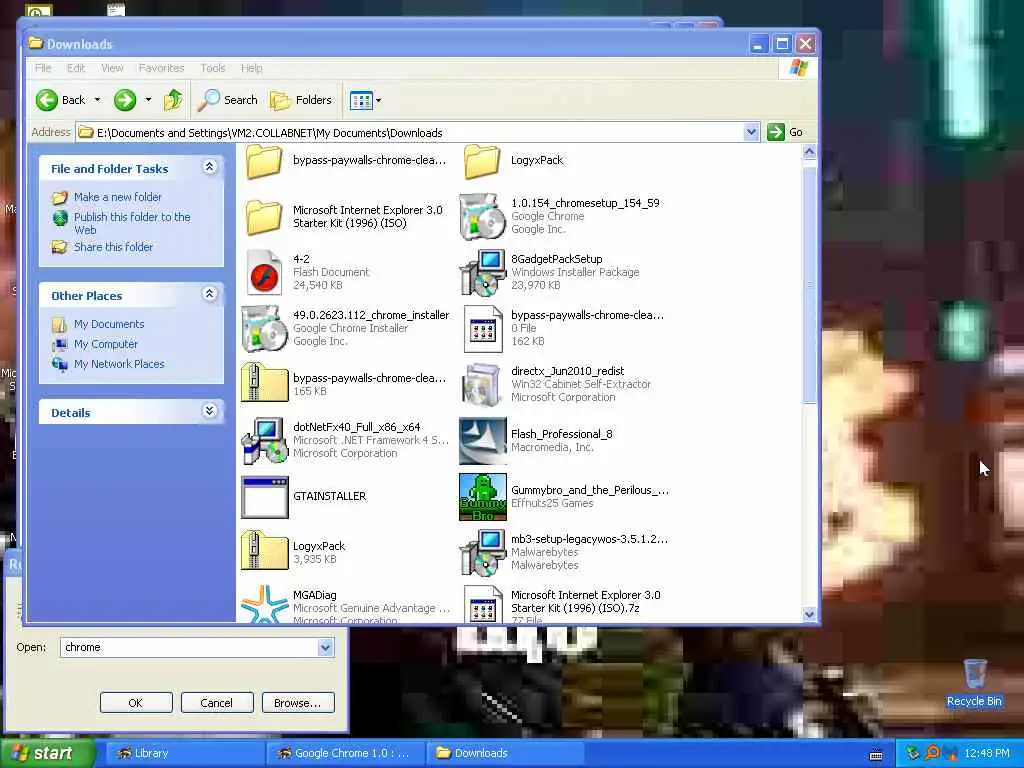Screen dimensions: 1024x768
Task: Select Flash_Professional_8 icon
Action: (x=483, y=441)
